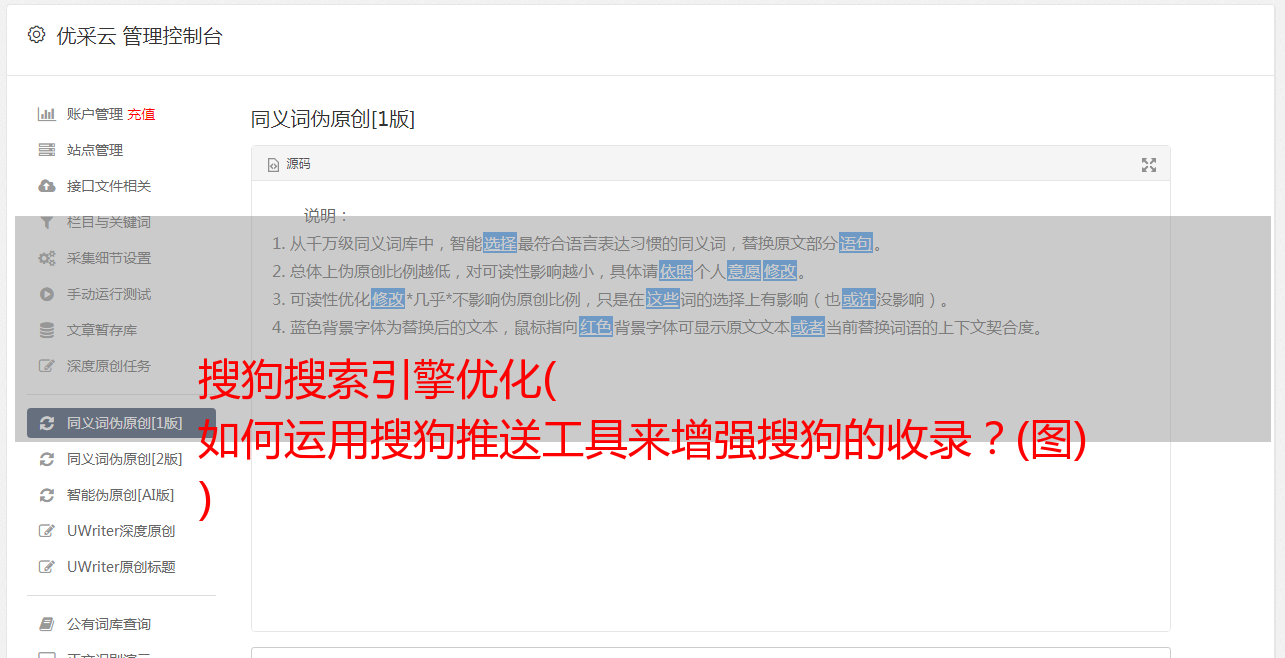Open 深度原创任务 from sidebar
The width and height of the screenshot is (1285, 658).
[109, 366]
